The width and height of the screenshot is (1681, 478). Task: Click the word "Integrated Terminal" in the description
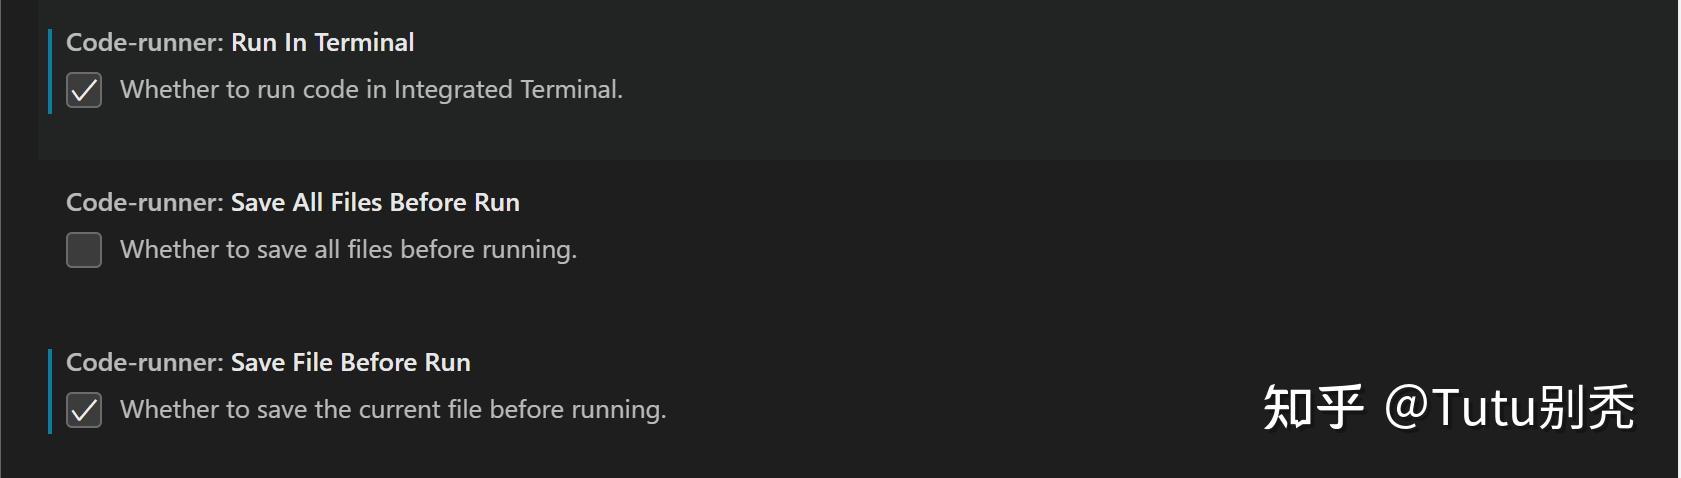point(506,90)
